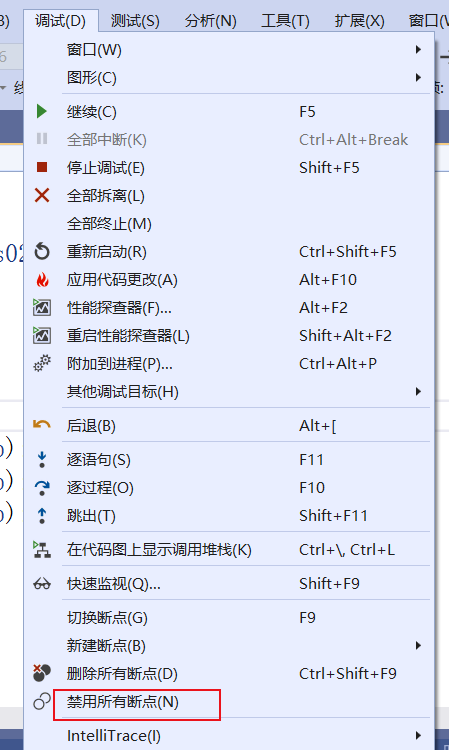449x750 pixels.
Task: Click the flame icon for Apply Code Changes (应用代码更改)
Action: click(x=42, y=279)
